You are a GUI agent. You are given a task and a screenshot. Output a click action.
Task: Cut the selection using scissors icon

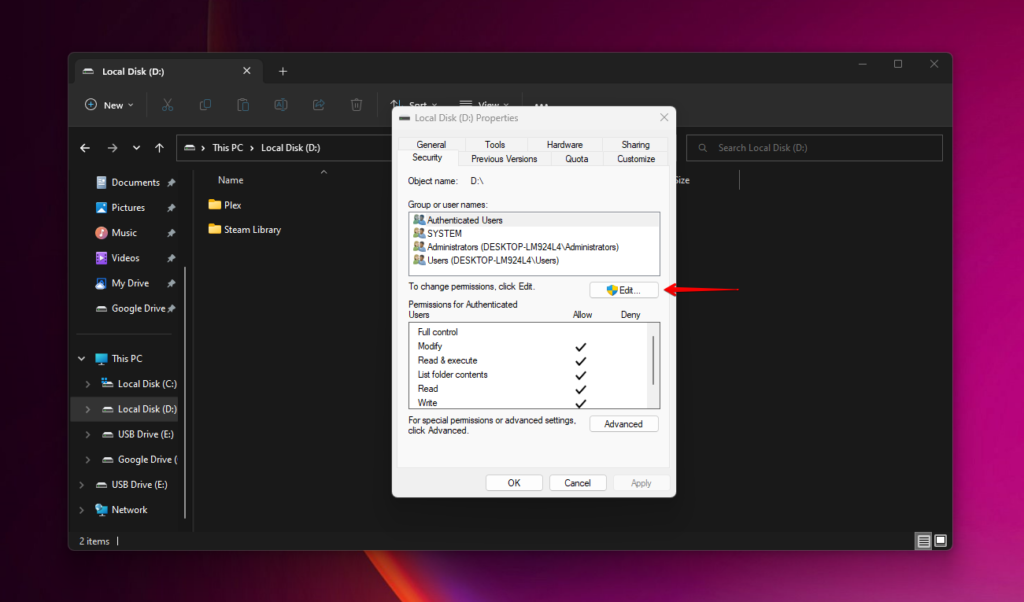click(x=167, y=105)
